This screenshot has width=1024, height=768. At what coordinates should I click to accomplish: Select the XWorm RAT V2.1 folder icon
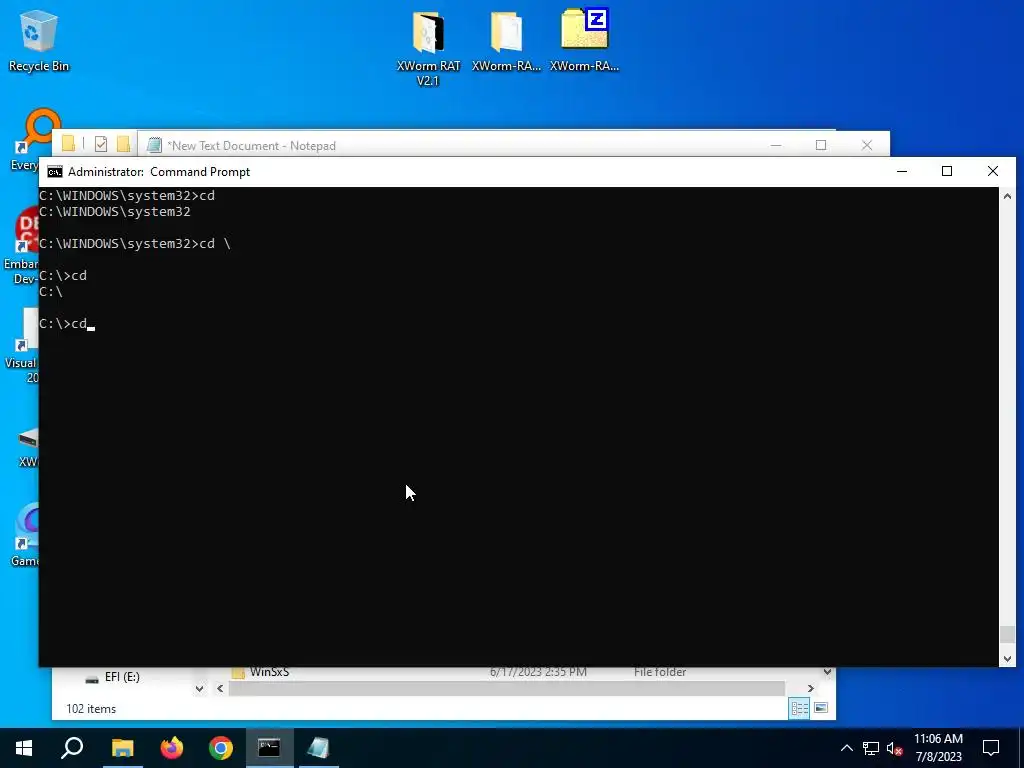(x=428, y=47)
